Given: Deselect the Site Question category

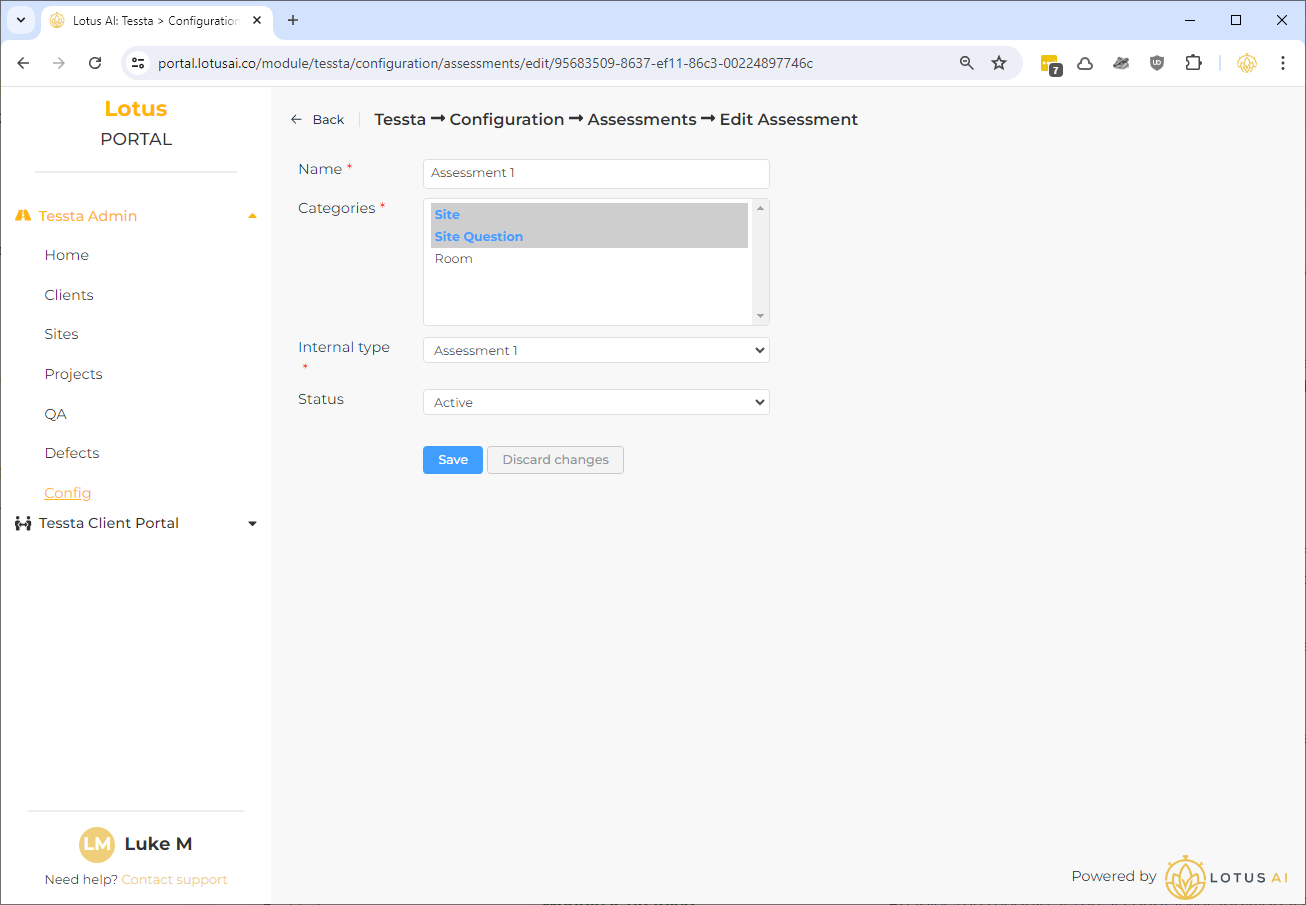Looking at the screenshot, I should tap(479, 237).
